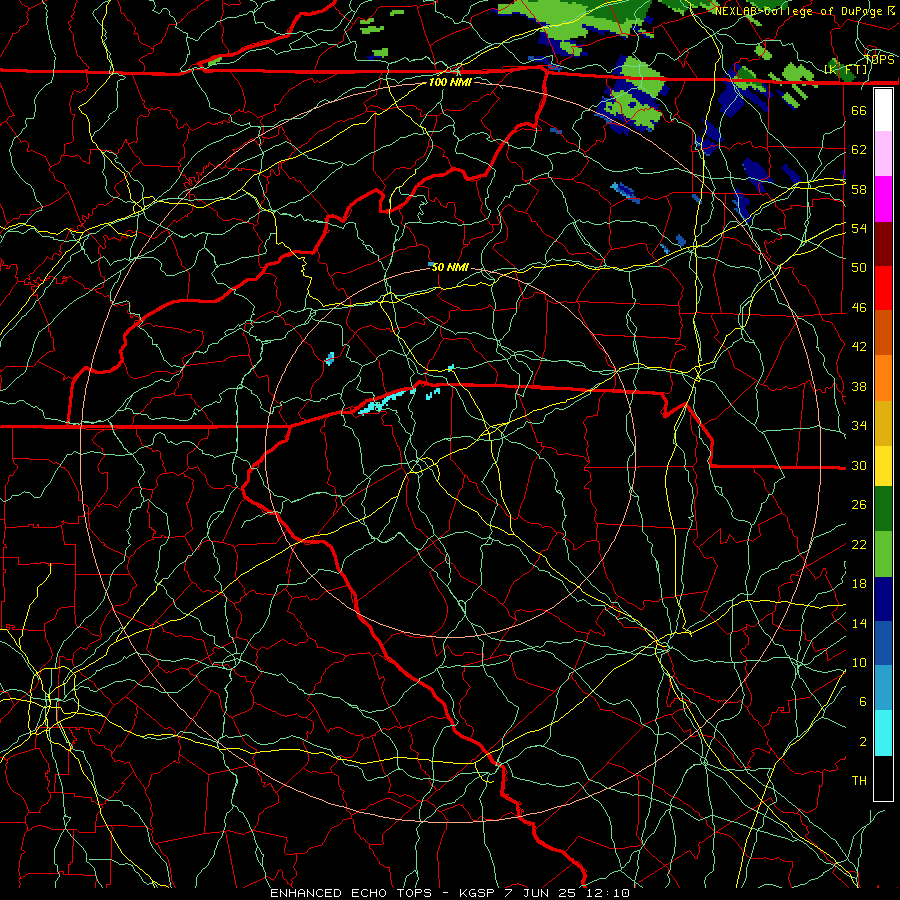Click the legend value '66'
This screenshot has height=900, width=900.
pos(859,110)
